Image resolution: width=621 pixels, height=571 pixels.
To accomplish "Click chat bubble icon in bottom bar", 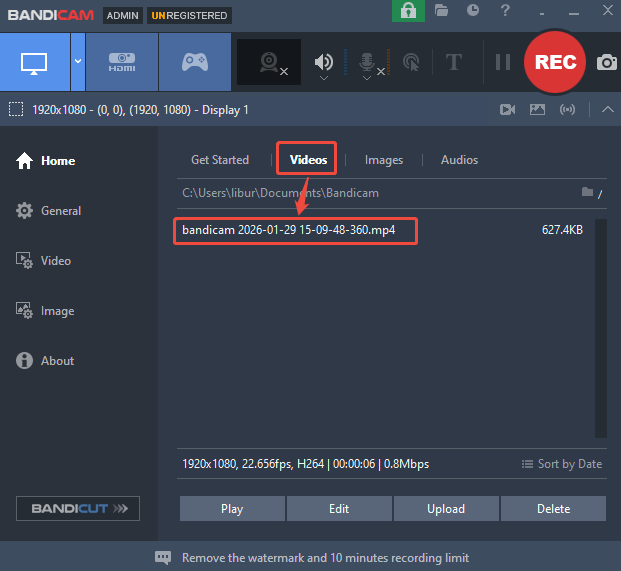I will 163,558.
